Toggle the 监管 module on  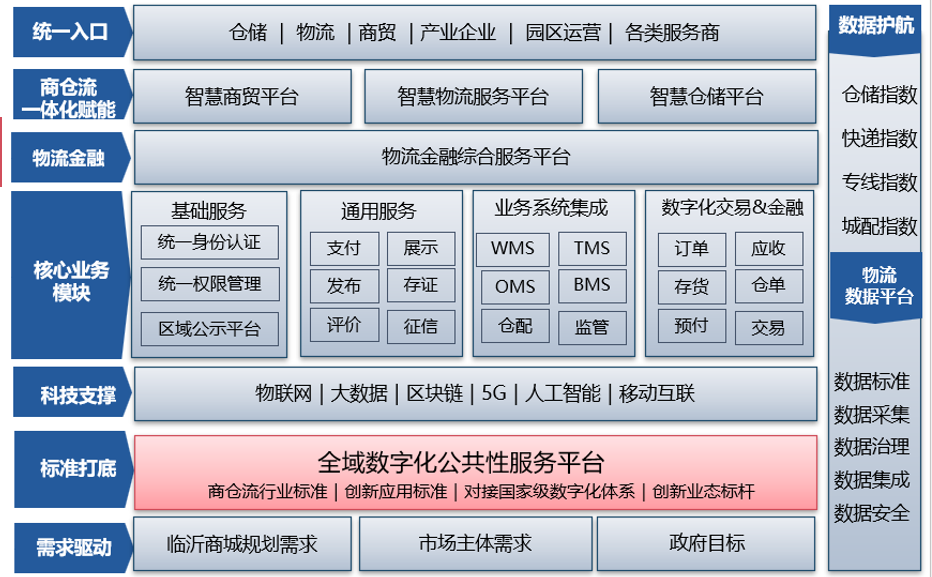(591, 326)
